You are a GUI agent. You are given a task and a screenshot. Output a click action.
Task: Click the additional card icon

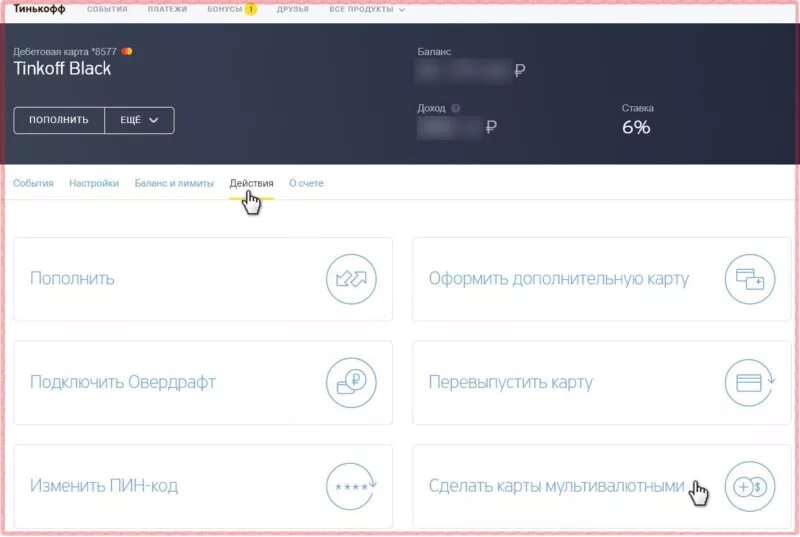(749, 279)
